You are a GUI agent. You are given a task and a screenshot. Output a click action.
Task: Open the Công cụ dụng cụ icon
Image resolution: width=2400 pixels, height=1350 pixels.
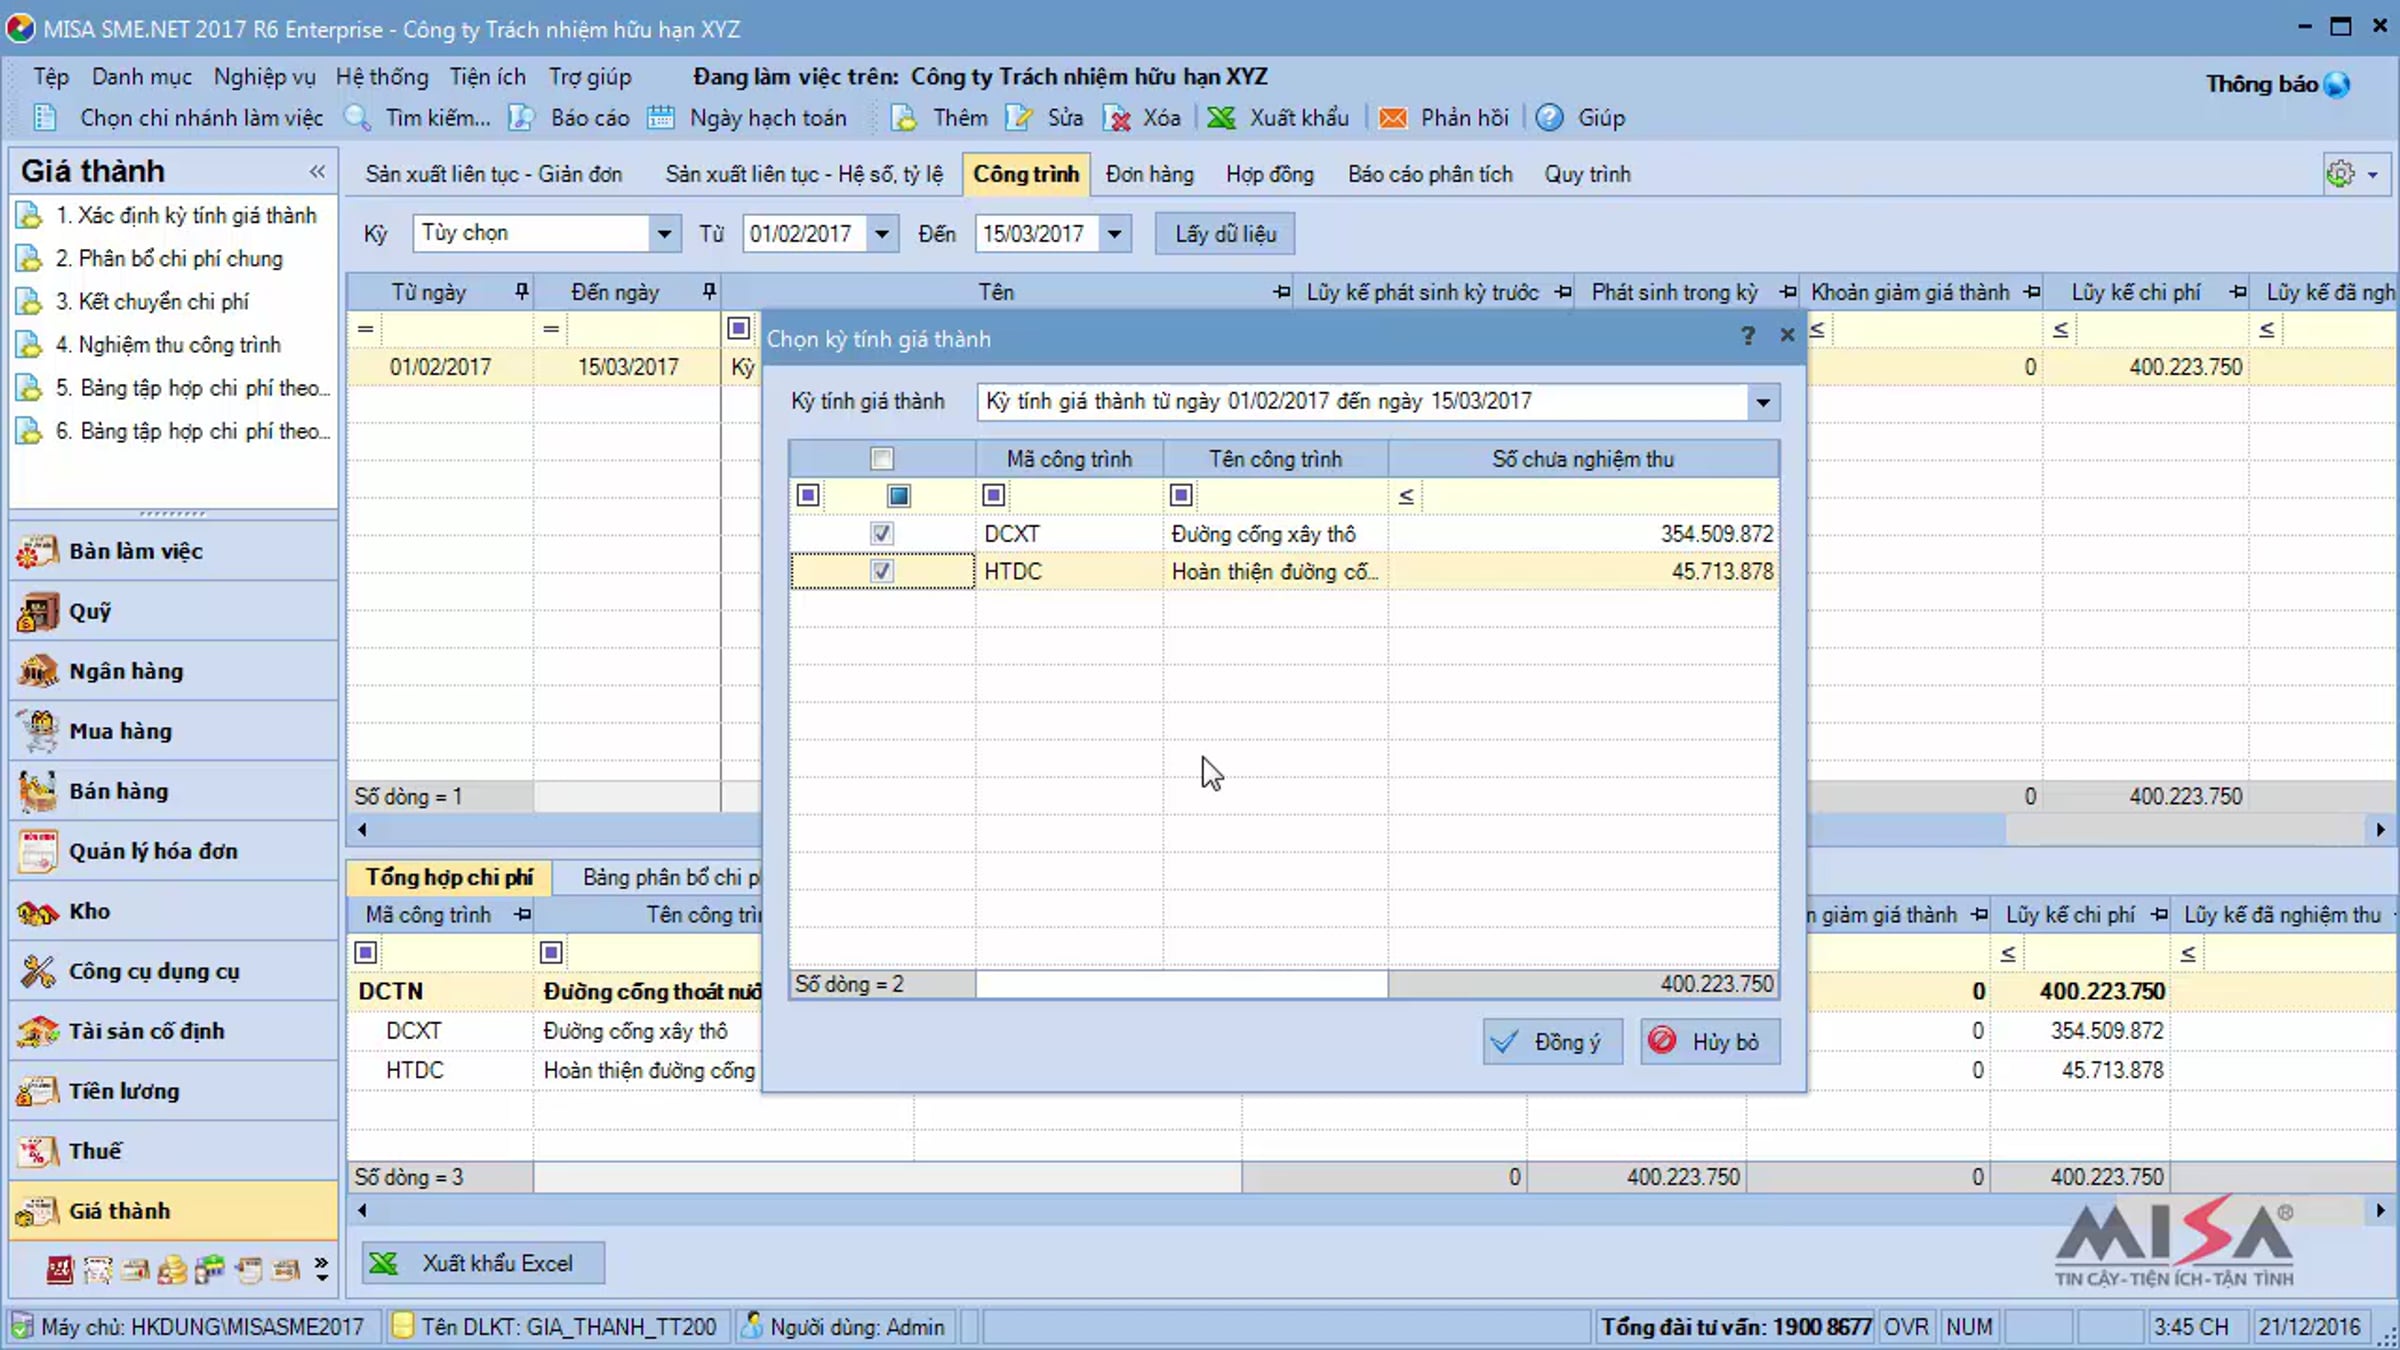[38, 971]
